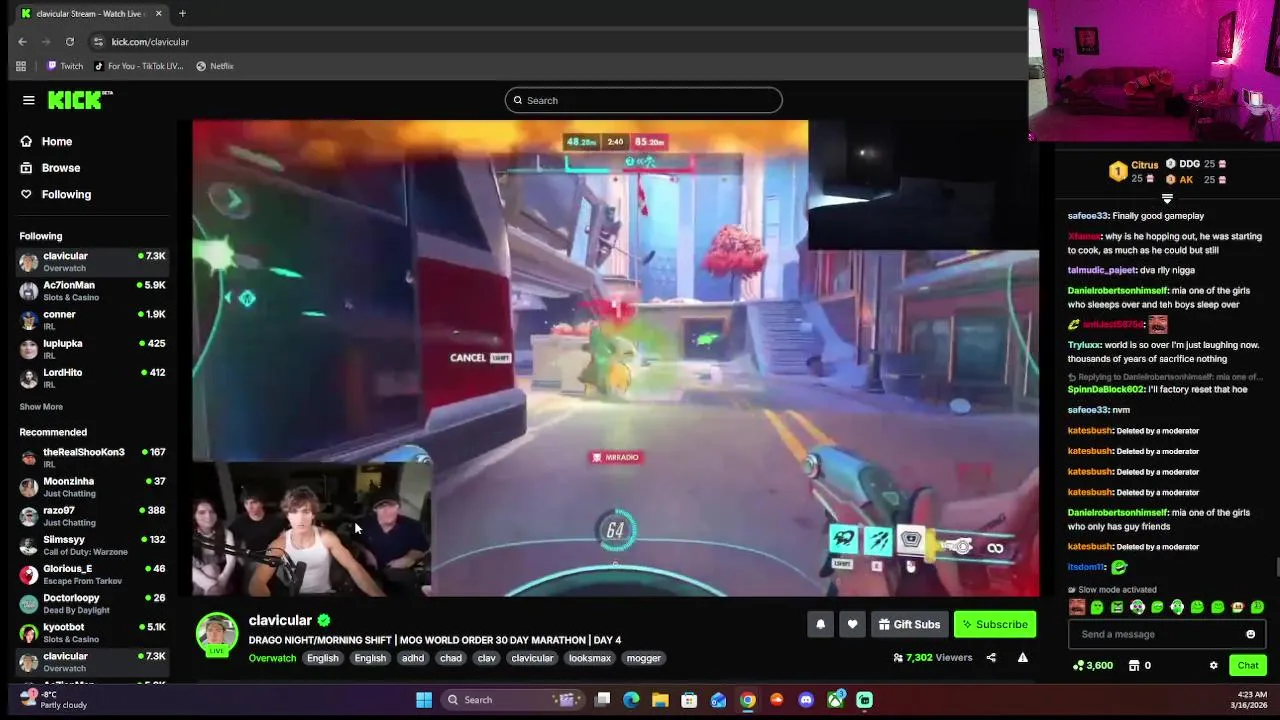Open conner channel in Following list
Screen dimensions: 1280x720
[92, 320]
